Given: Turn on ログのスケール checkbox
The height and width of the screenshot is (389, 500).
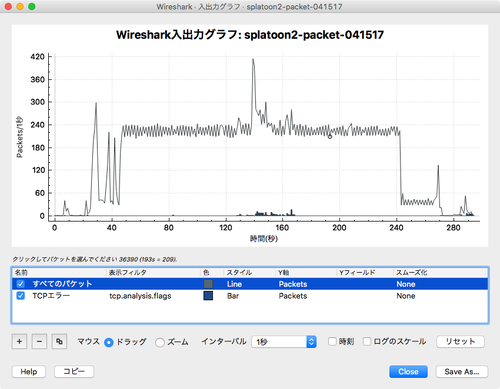Looking at the screenshot, I should [x=367, y=341].
